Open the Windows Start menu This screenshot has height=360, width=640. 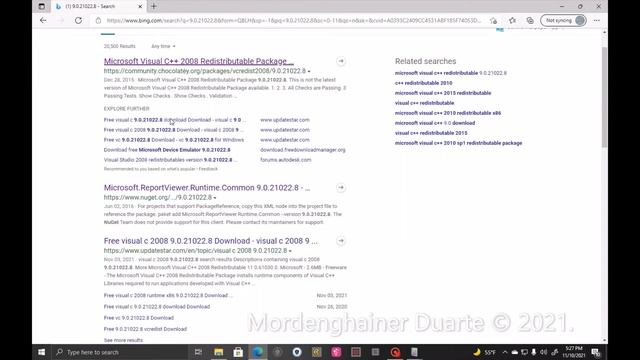click(42, 352)
